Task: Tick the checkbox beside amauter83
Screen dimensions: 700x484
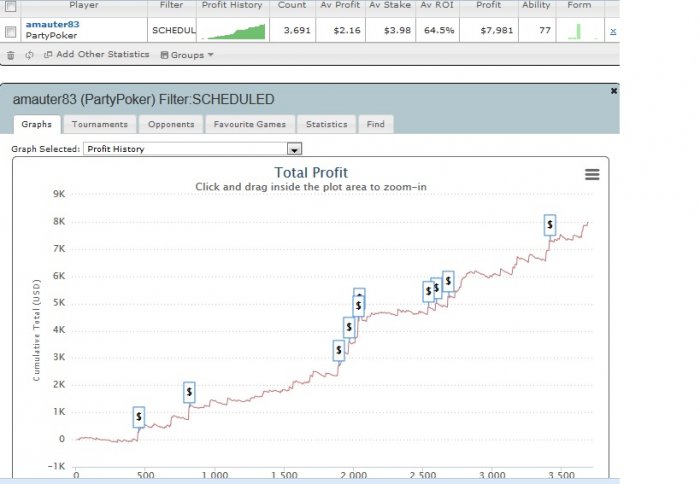Action: tap(11, 32)
